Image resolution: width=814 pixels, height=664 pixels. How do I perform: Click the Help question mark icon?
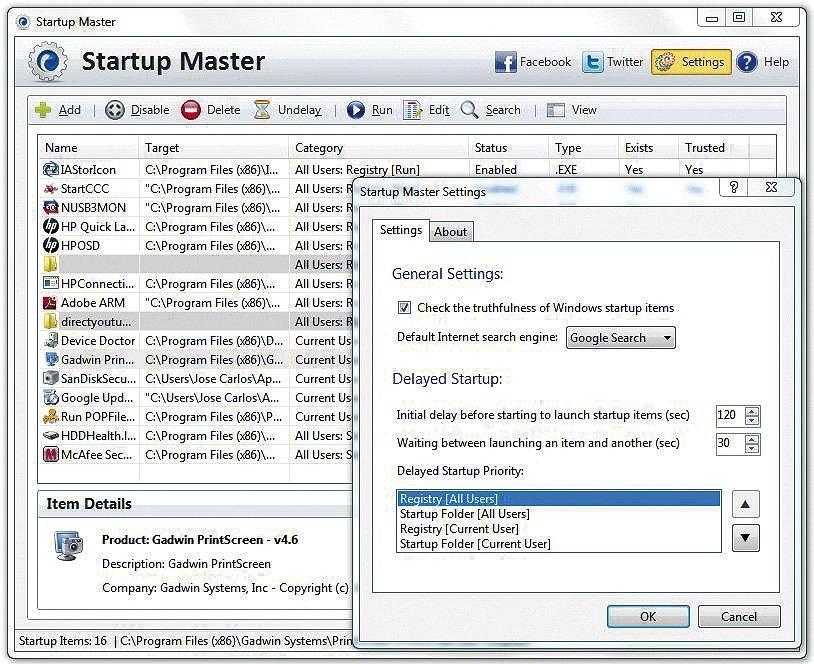click(747, 62)
